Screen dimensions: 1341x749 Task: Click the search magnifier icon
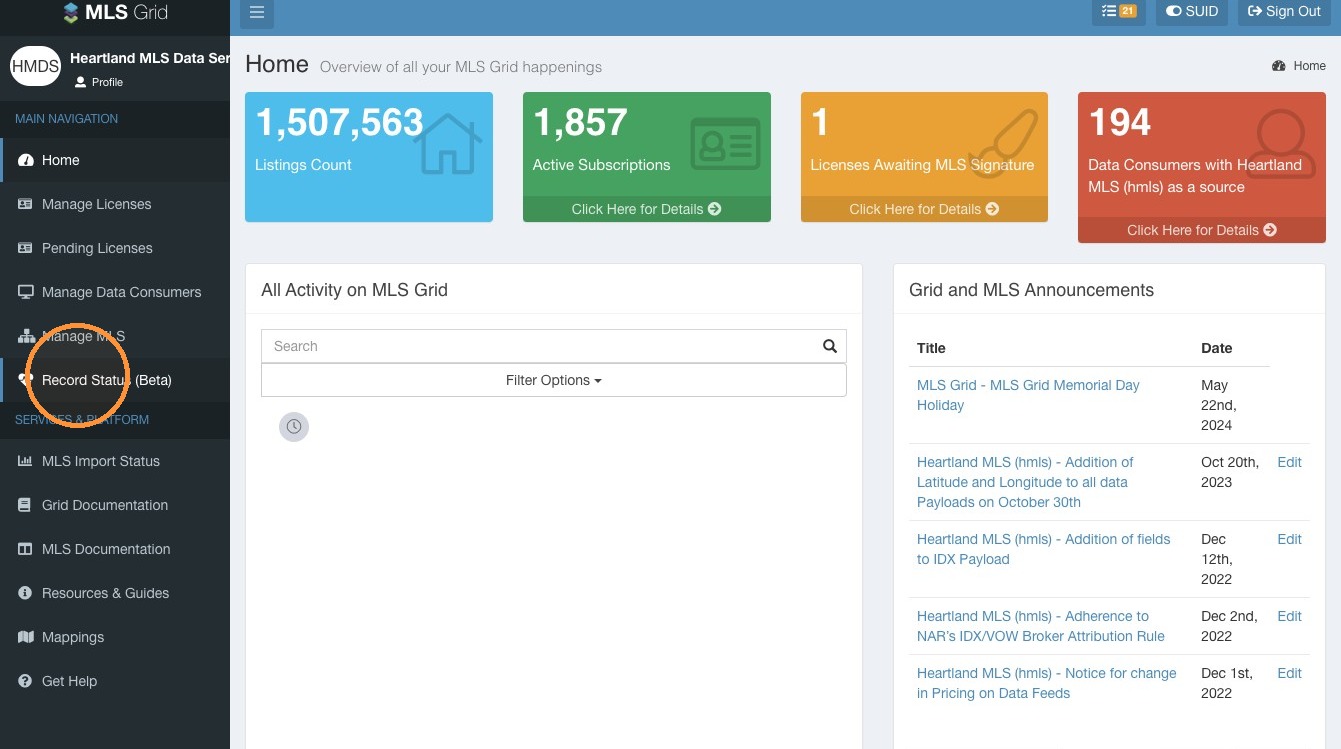pyautogui.click(x=830, y=346)
